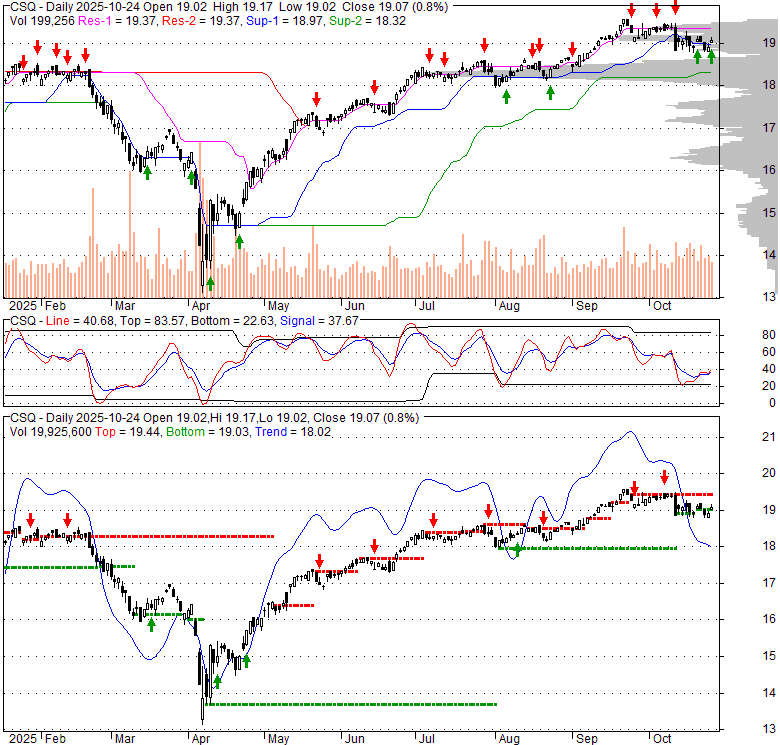The image size is (780, 745).
Task: Select the Bottom = 22.63 indicator label
Action: [x=232, y=321]
